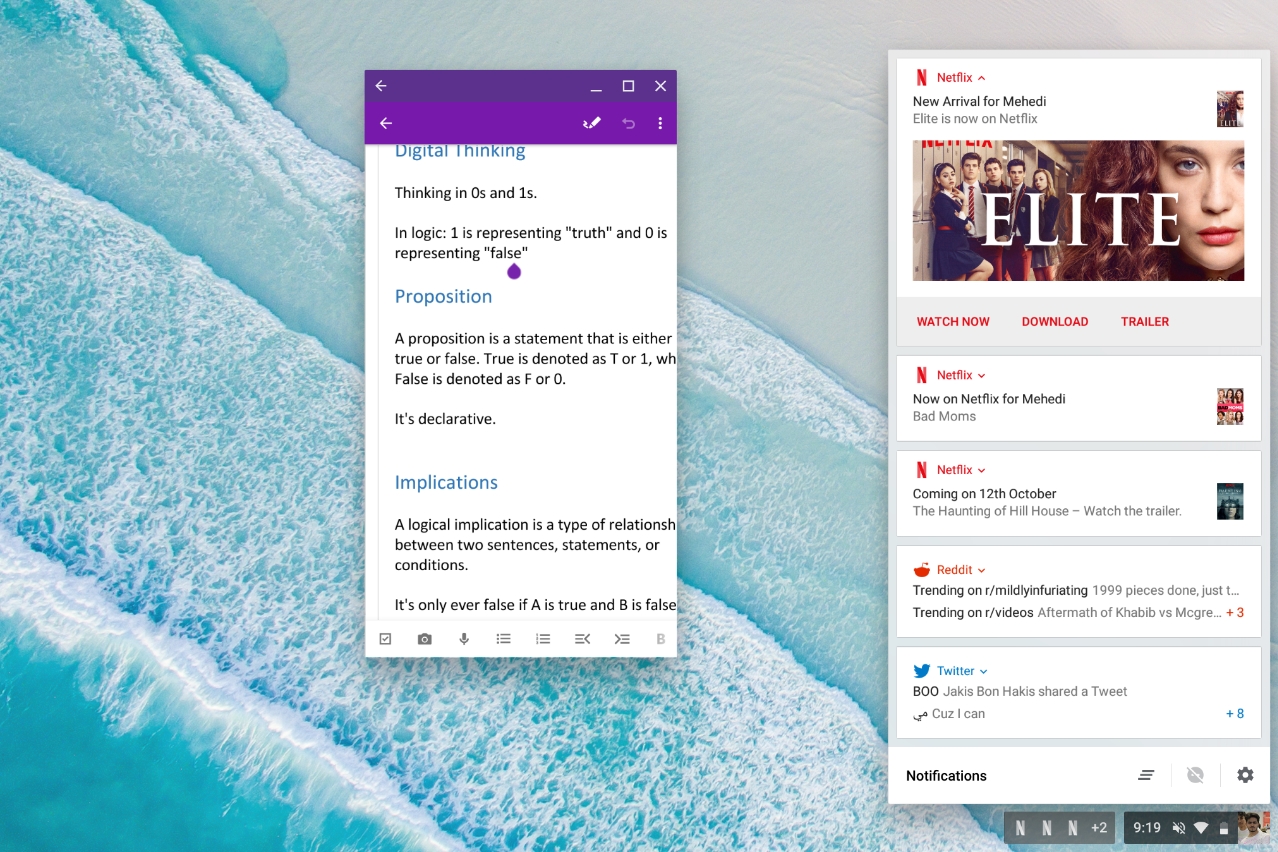The height and width of the screenshot is (852, 1278).
Task: Start audio recording with the microphone icon
Action: tap(464, 639)
